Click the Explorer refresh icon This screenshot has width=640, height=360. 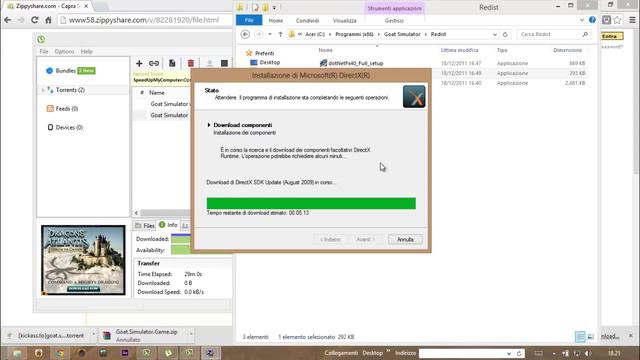[x=505, y=35]
